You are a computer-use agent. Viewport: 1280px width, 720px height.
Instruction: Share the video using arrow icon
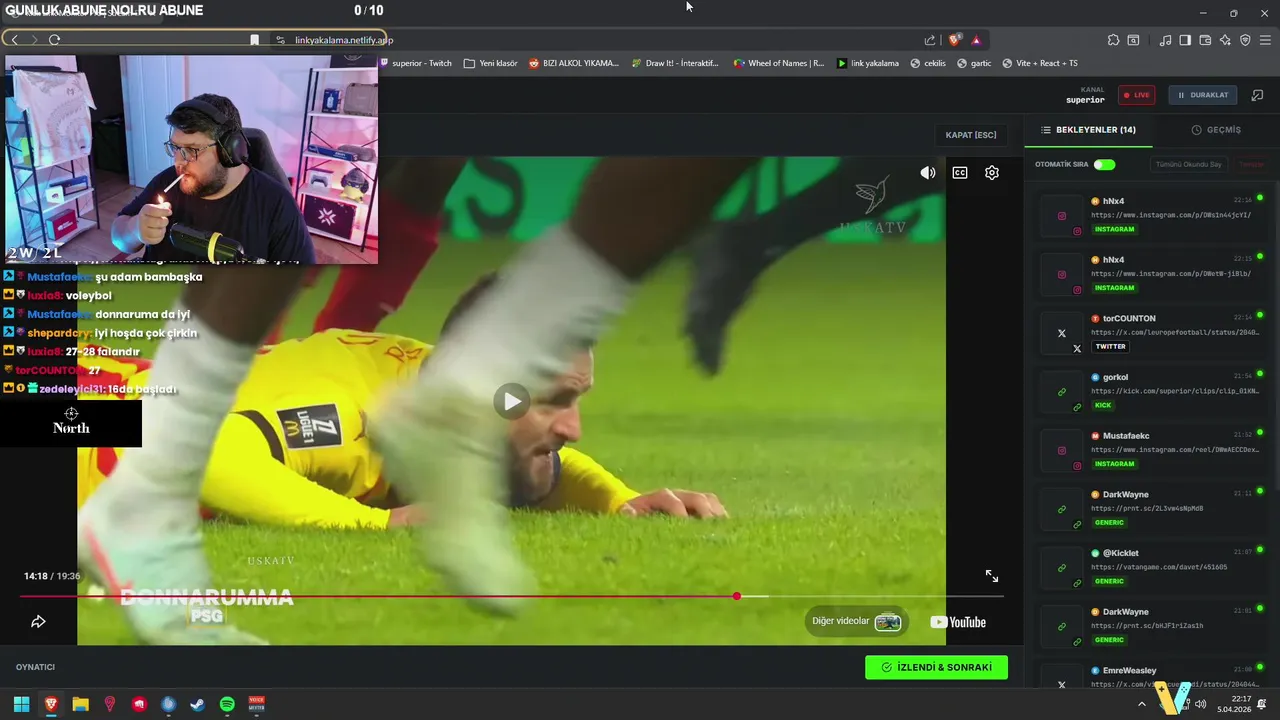coord(38,622)
